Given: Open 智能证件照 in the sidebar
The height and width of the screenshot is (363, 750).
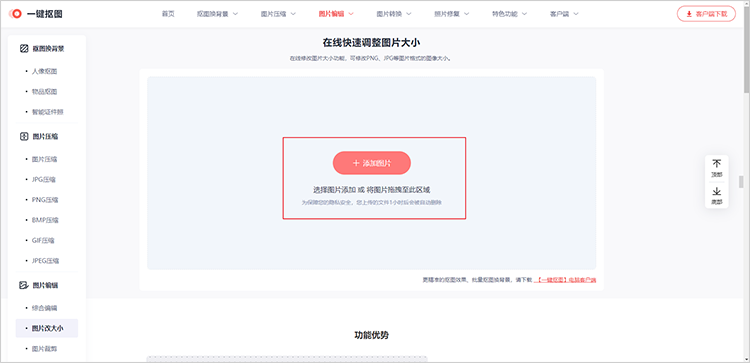Looking at the screenshot, I should (x=47, y=112).
